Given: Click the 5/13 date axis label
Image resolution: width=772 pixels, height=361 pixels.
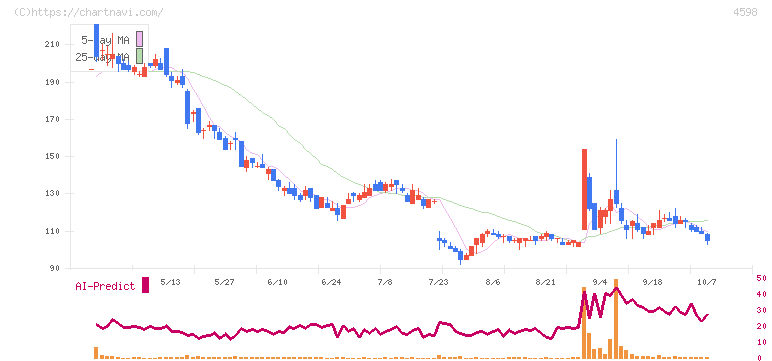Looking at the screenshot, I should coord(171,282).
